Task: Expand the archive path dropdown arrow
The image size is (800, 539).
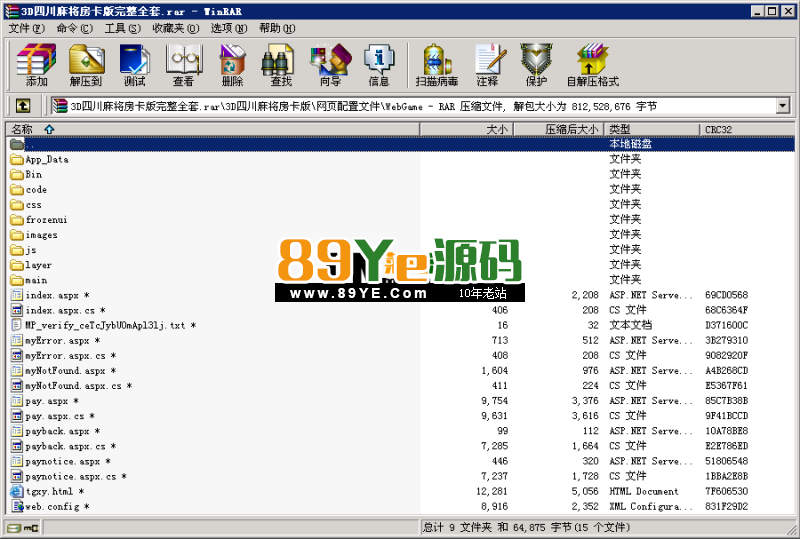Action: [783, 106]
